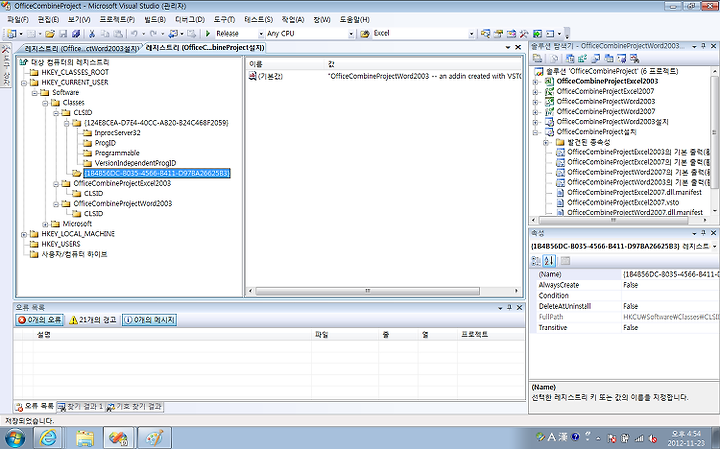The height and width of the screenshot is (449, 720).
Task: Open Internet Explorer from the taskbar
Action: click(x=48, y=438)
